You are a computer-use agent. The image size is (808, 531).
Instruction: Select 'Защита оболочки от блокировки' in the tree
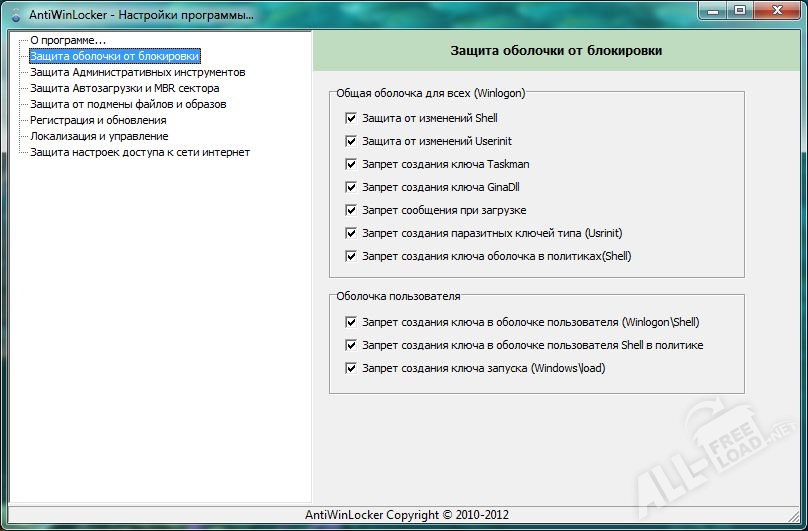point(114,56)
